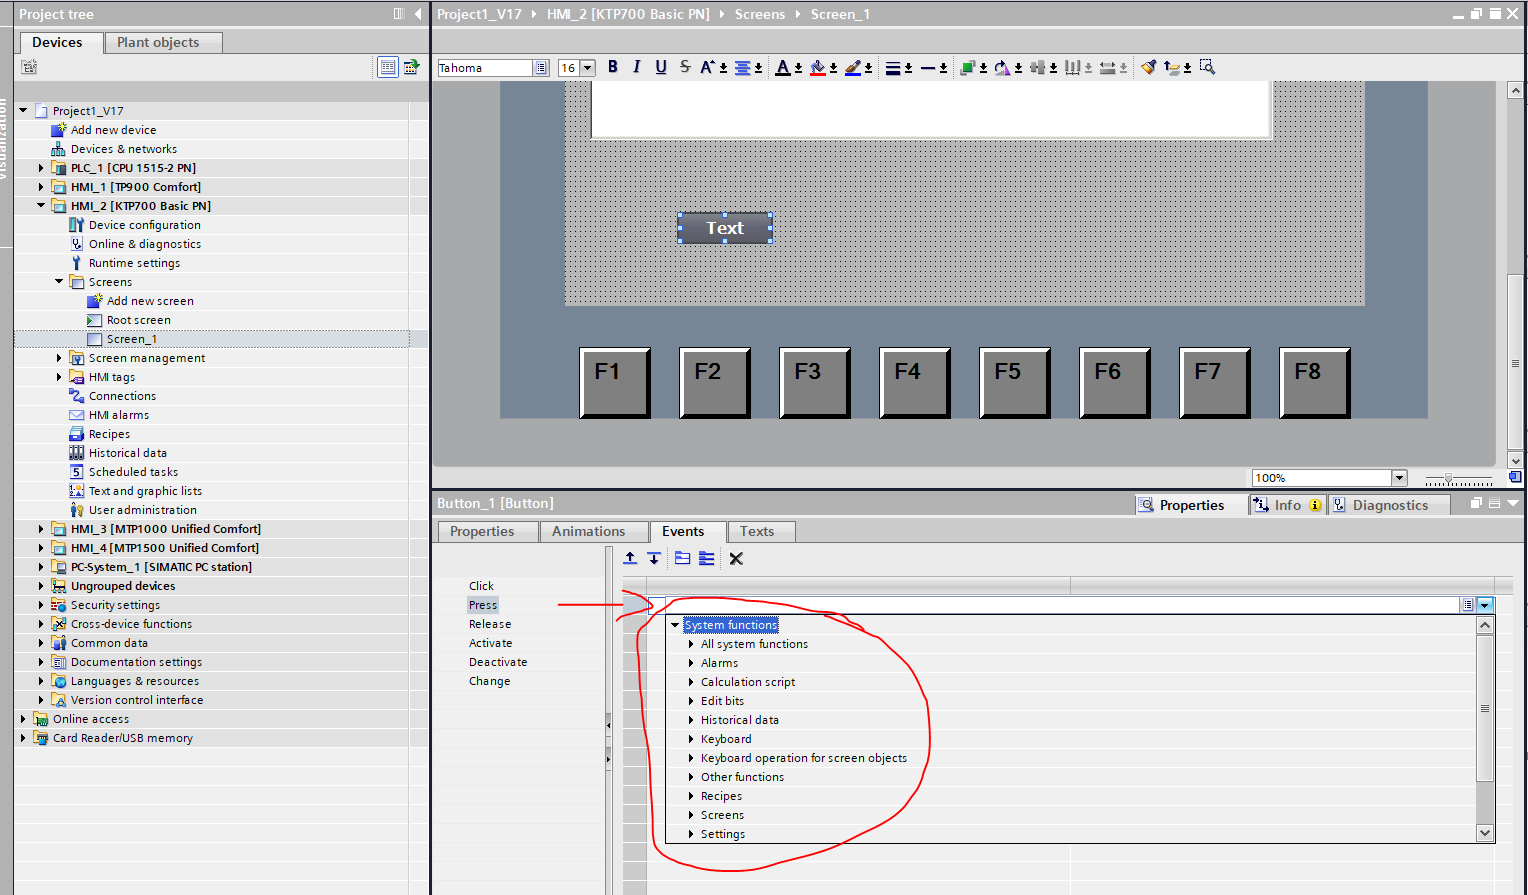Click the zoom slider handle
Viewport: 1528px width, 895px height.
[1448, 479]
